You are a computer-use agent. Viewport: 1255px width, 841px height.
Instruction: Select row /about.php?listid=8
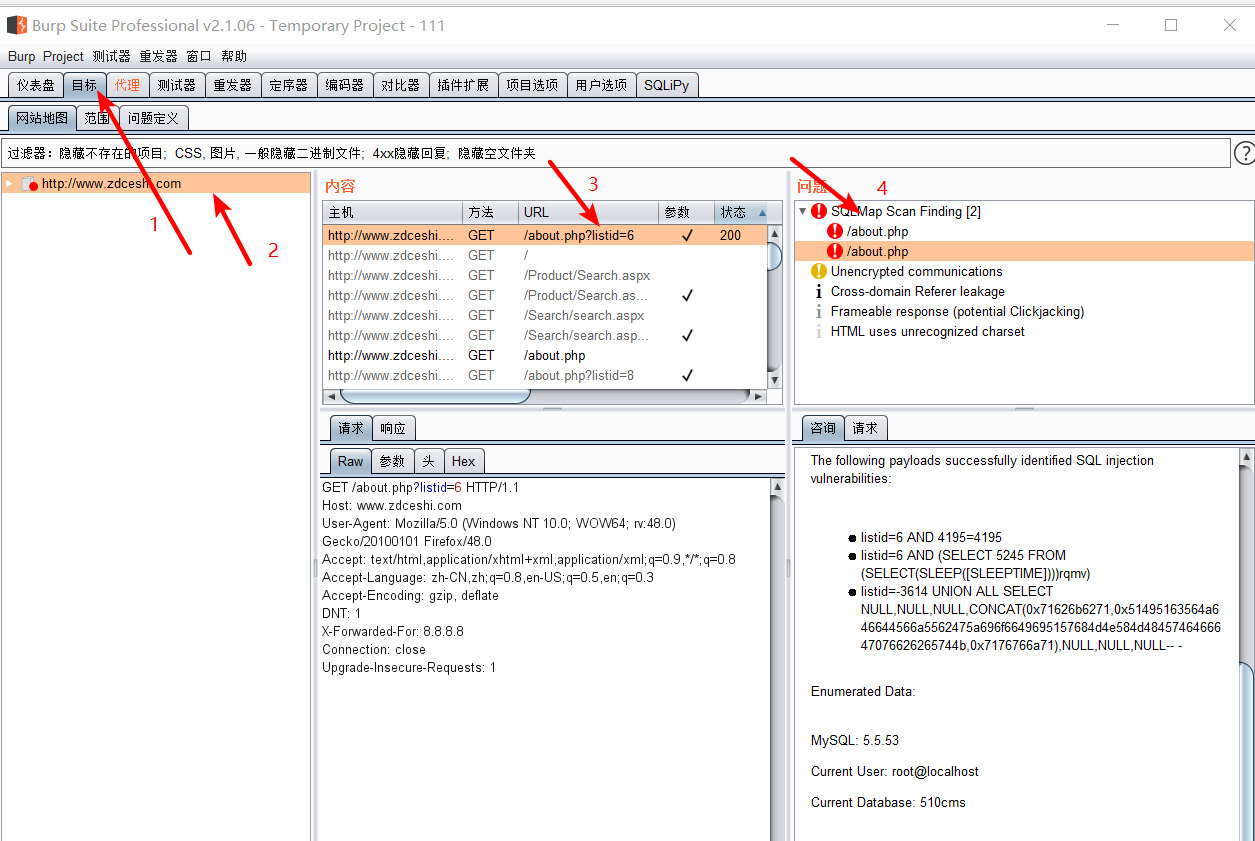click(545, 375)
